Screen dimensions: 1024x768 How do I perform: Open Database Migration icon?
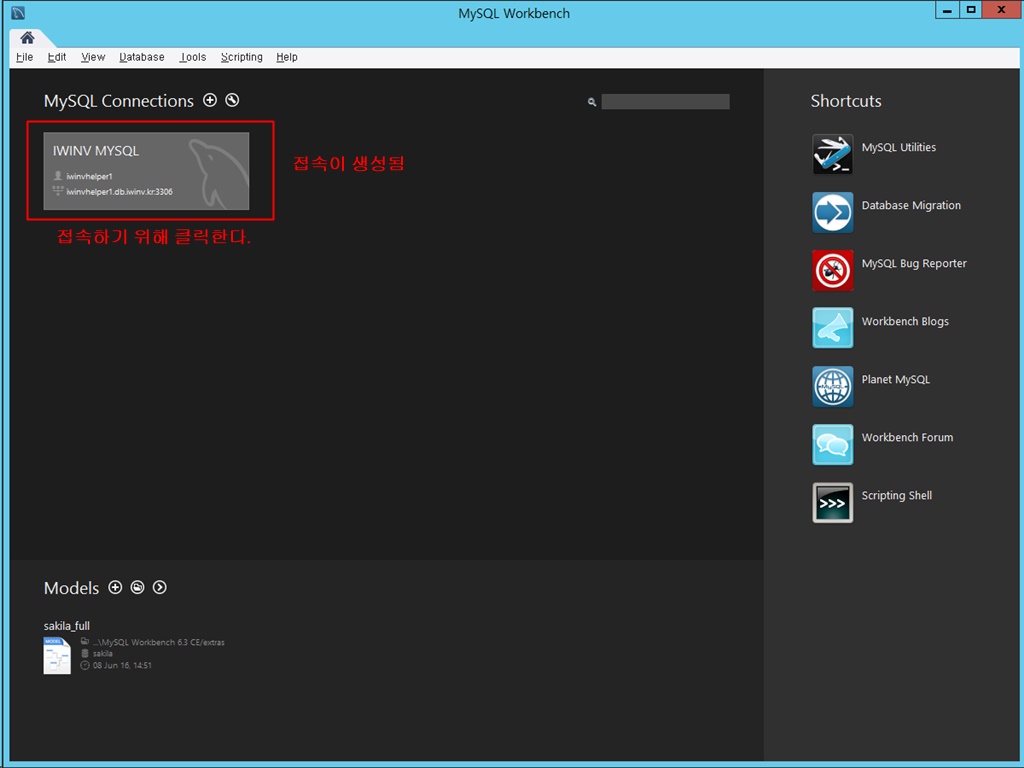833,212
